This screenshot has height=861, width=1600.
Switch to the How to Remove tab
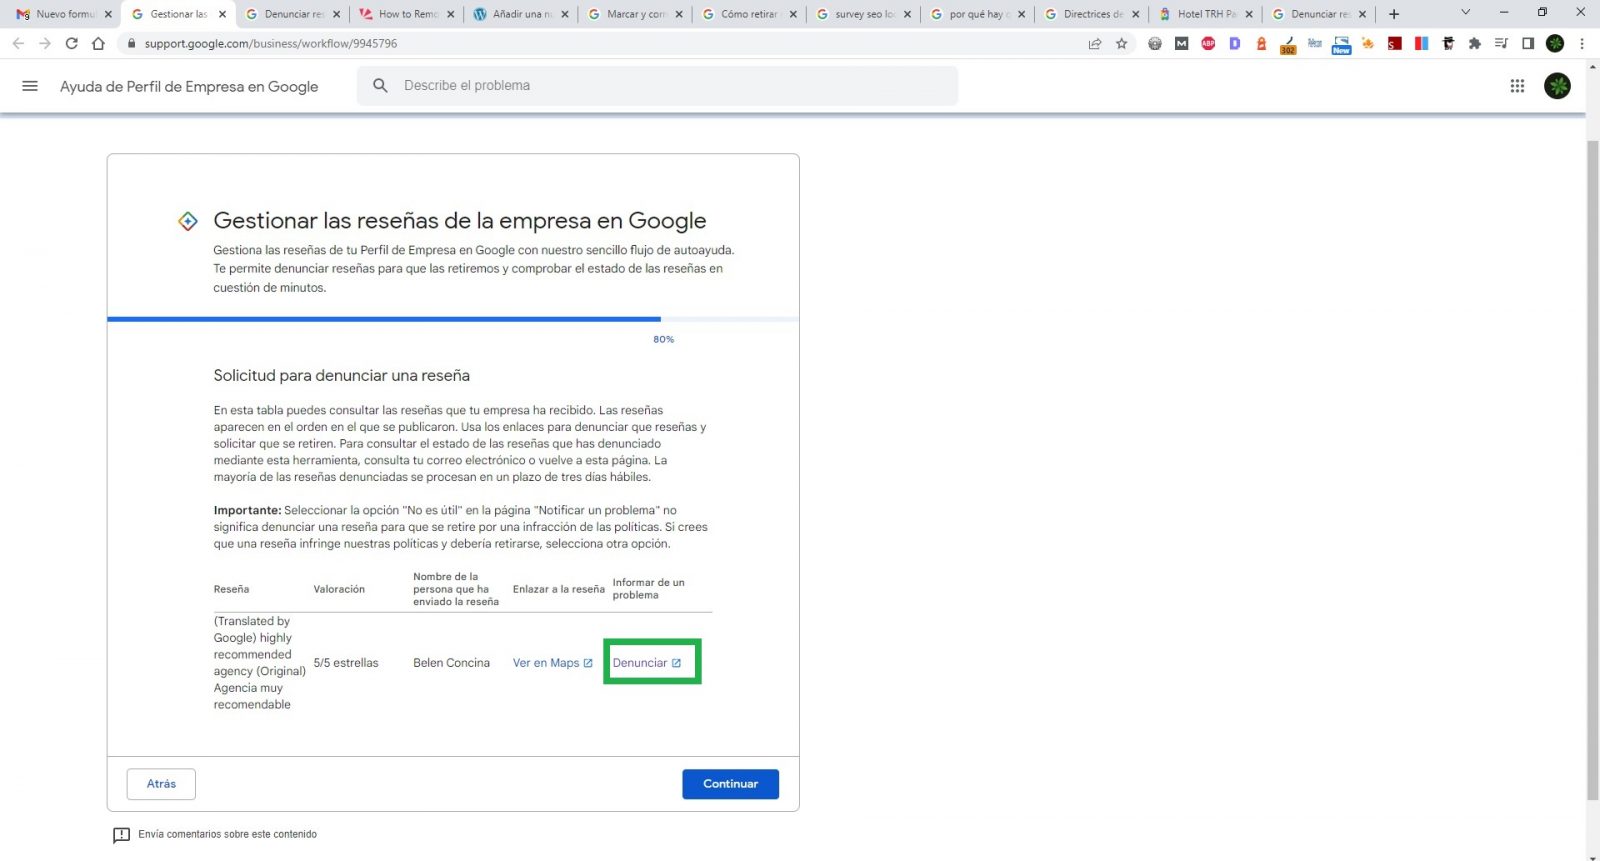point(406,14)
